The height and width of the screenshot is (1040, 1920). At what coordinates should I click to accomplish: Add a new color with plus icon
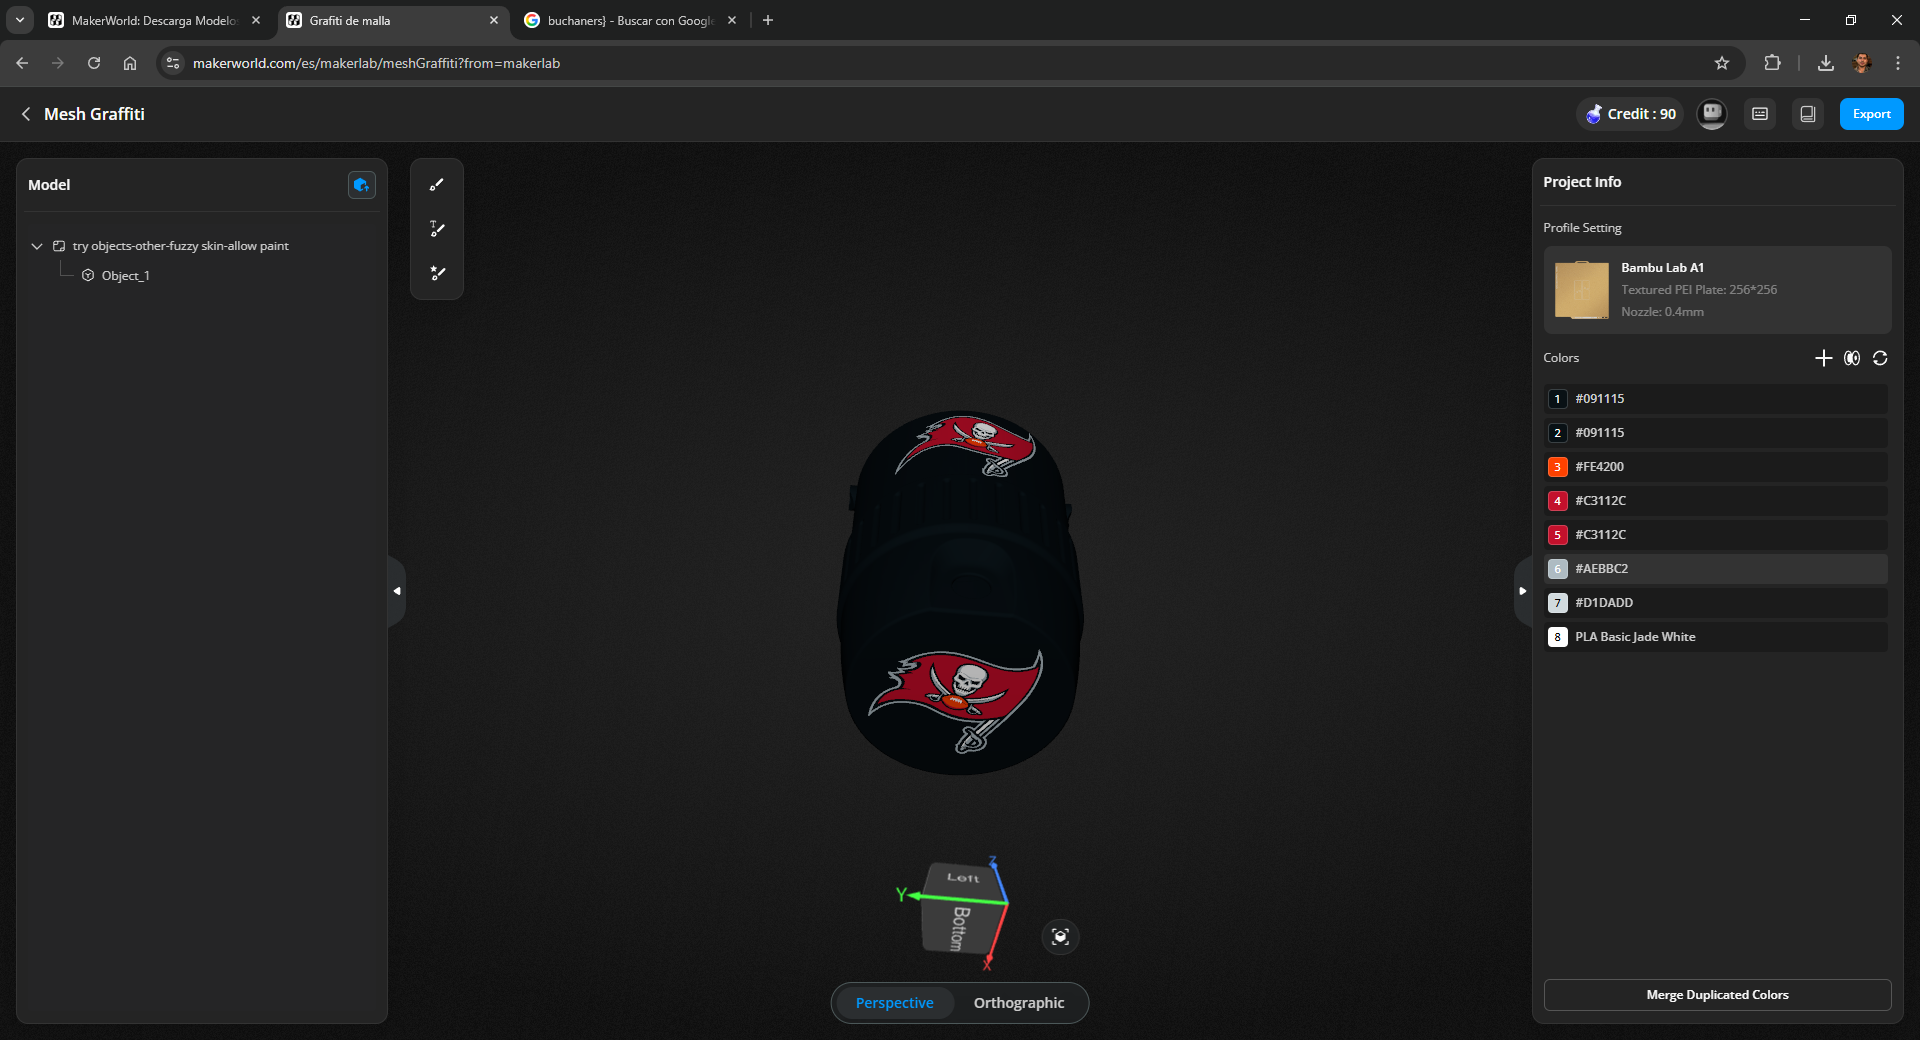(1824, 358)
